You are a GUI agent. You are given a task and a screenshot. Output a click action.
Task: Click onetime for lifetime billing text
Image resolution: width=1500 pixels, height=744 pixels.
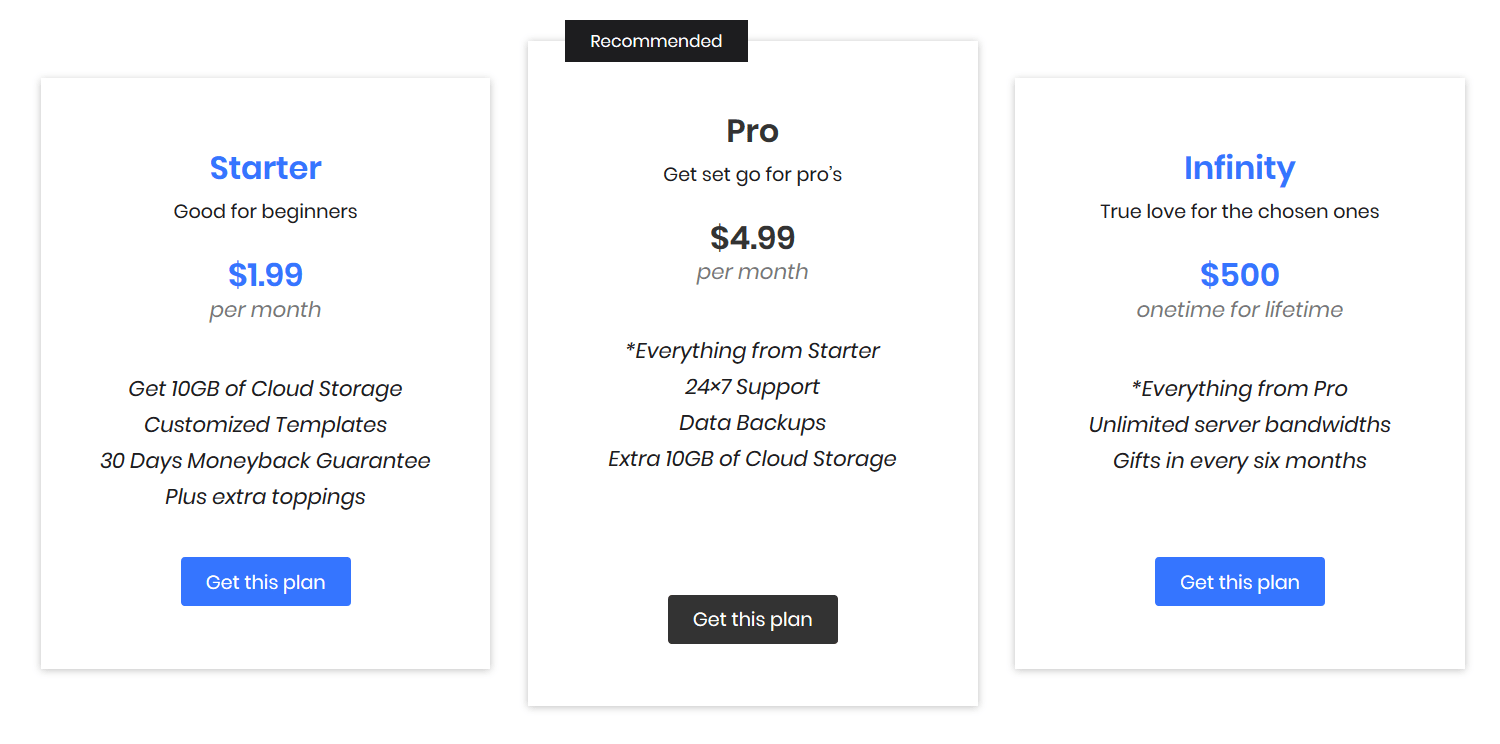point(1239,309)
